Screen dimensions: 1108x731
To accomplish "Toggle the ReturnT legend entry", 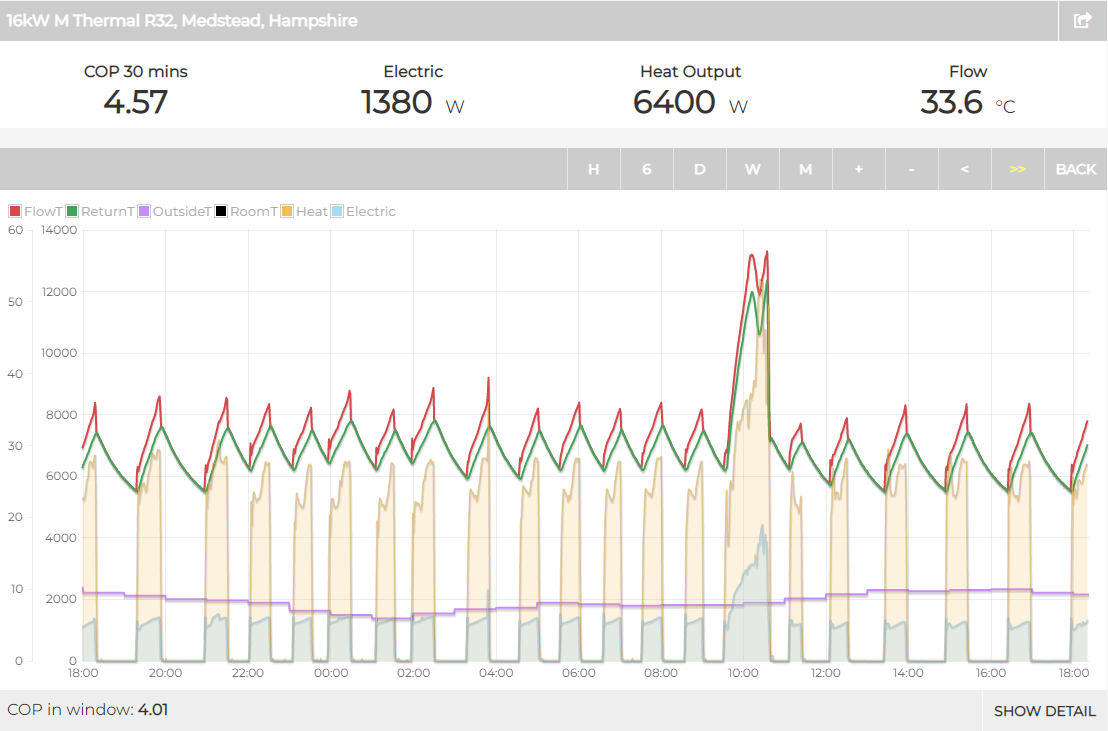I will coord(100,211).
